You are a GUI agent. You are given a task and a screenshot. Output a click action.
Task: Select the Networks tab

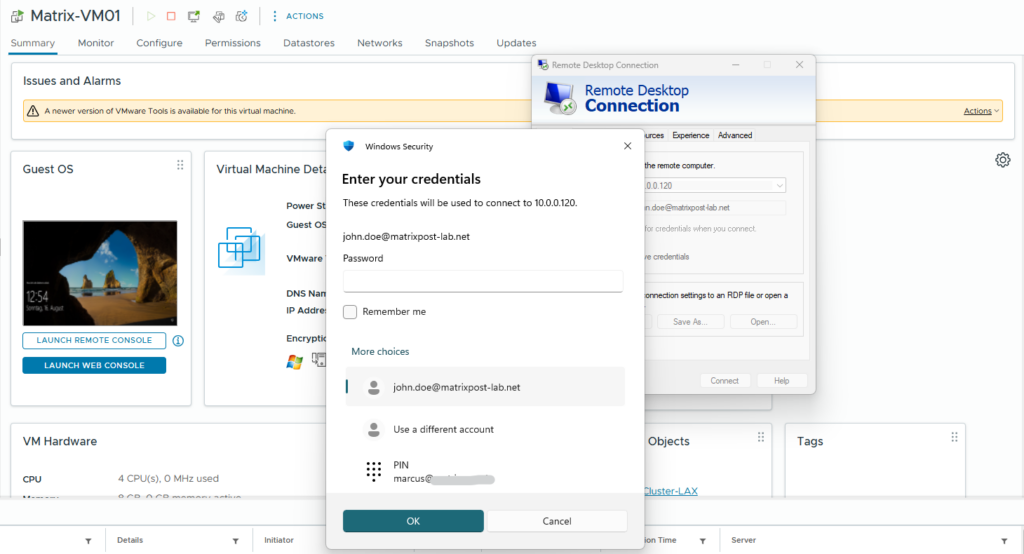coord(379,43)
